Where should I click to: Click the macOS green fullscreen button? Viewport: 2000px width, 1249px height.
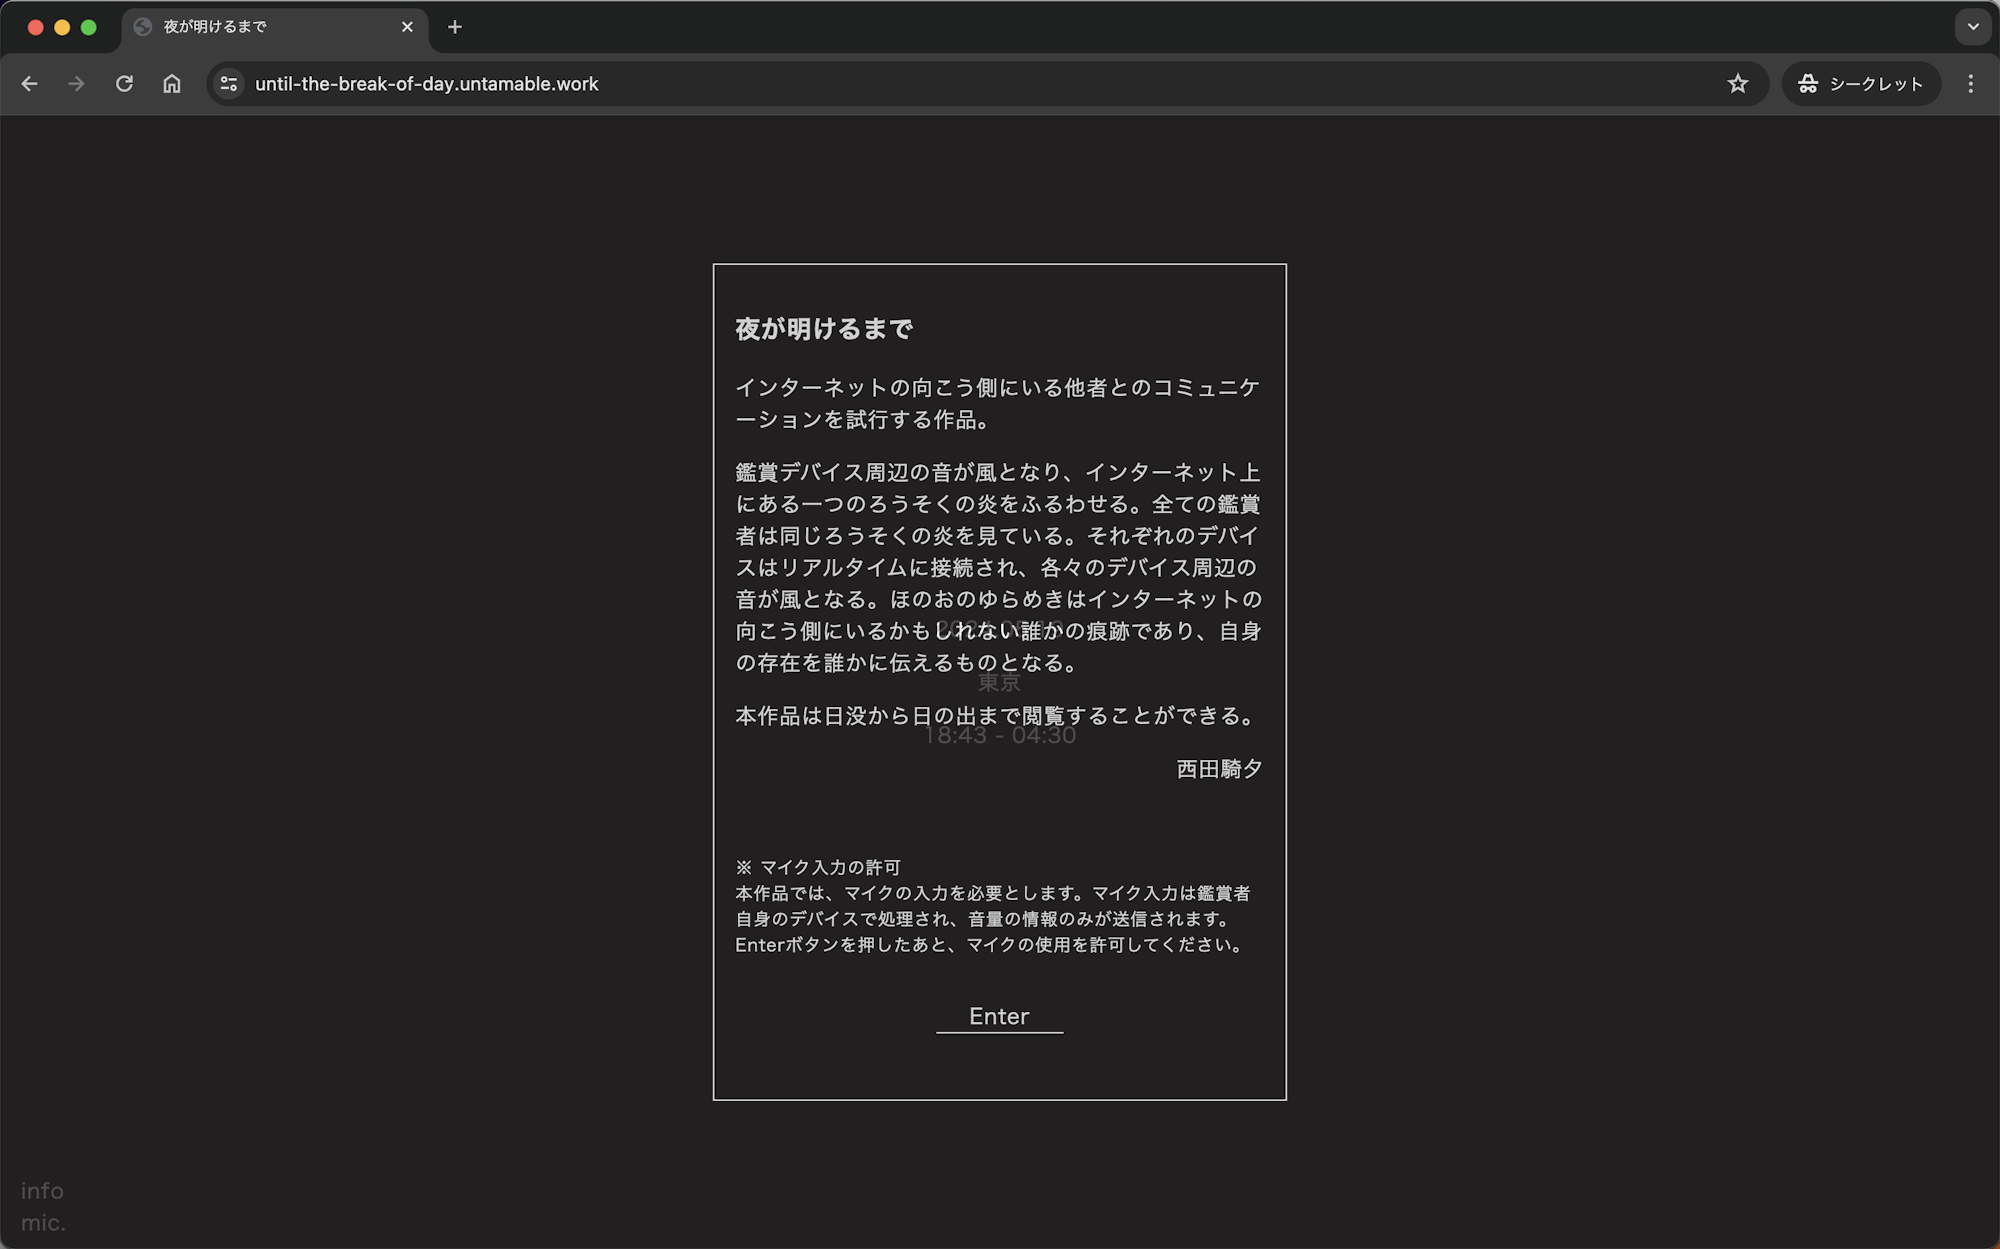click(x=89, y=27)
